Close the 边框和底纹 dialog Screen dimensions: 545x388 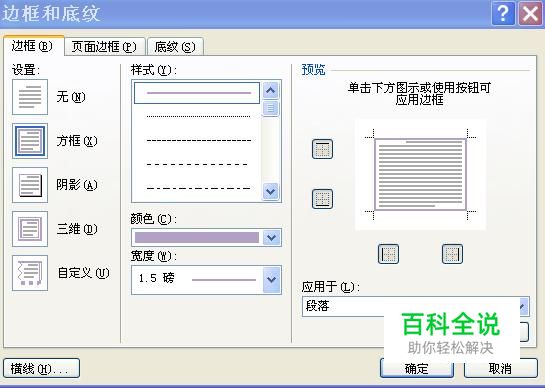530,14
